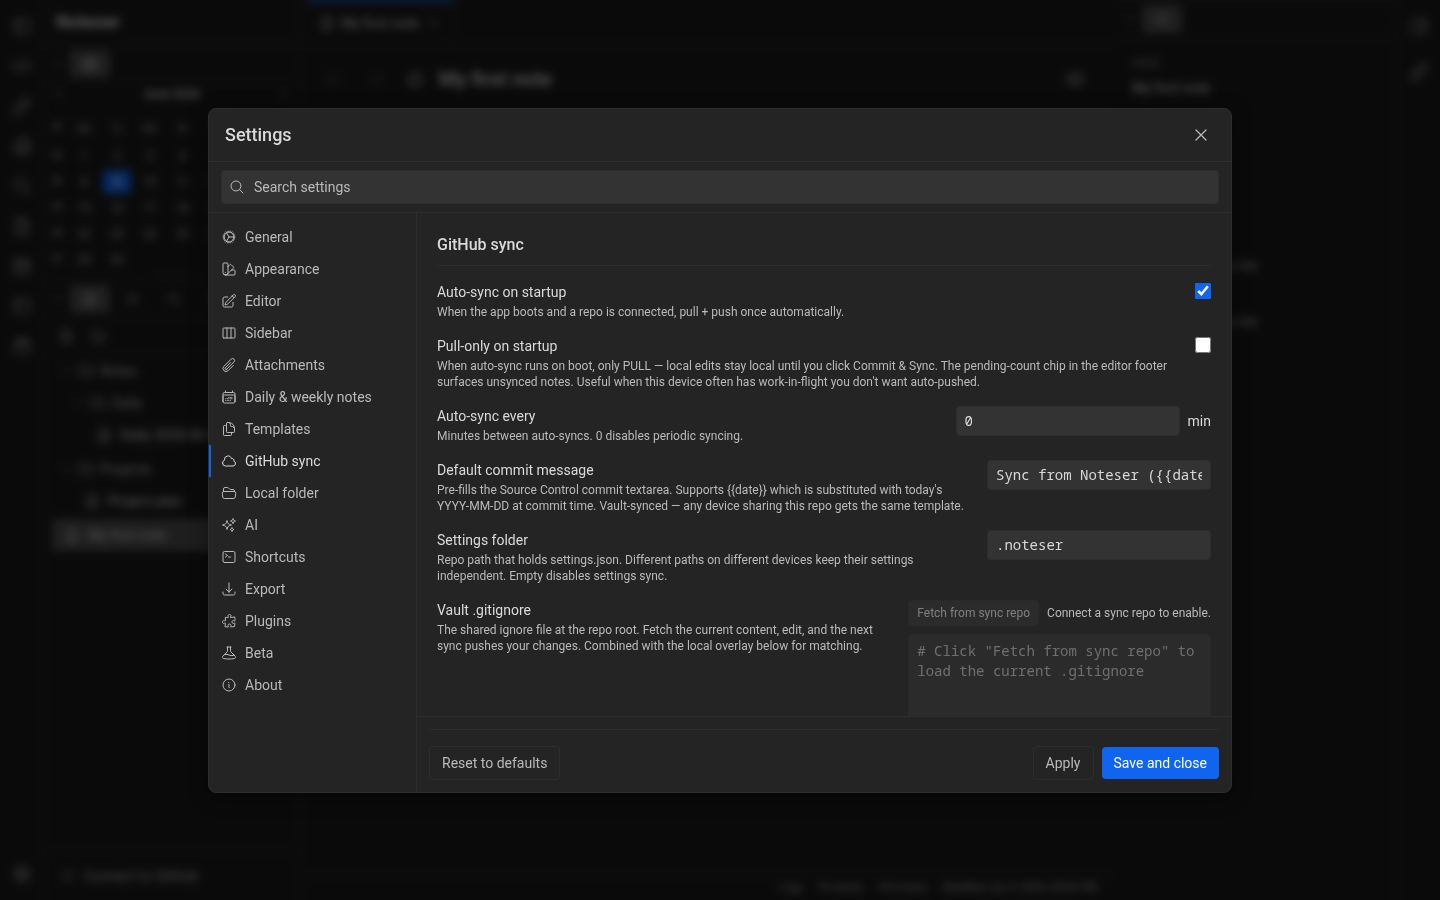Open the General settings section
This screenshot has width=1440, height=900.
click(311, 237)
